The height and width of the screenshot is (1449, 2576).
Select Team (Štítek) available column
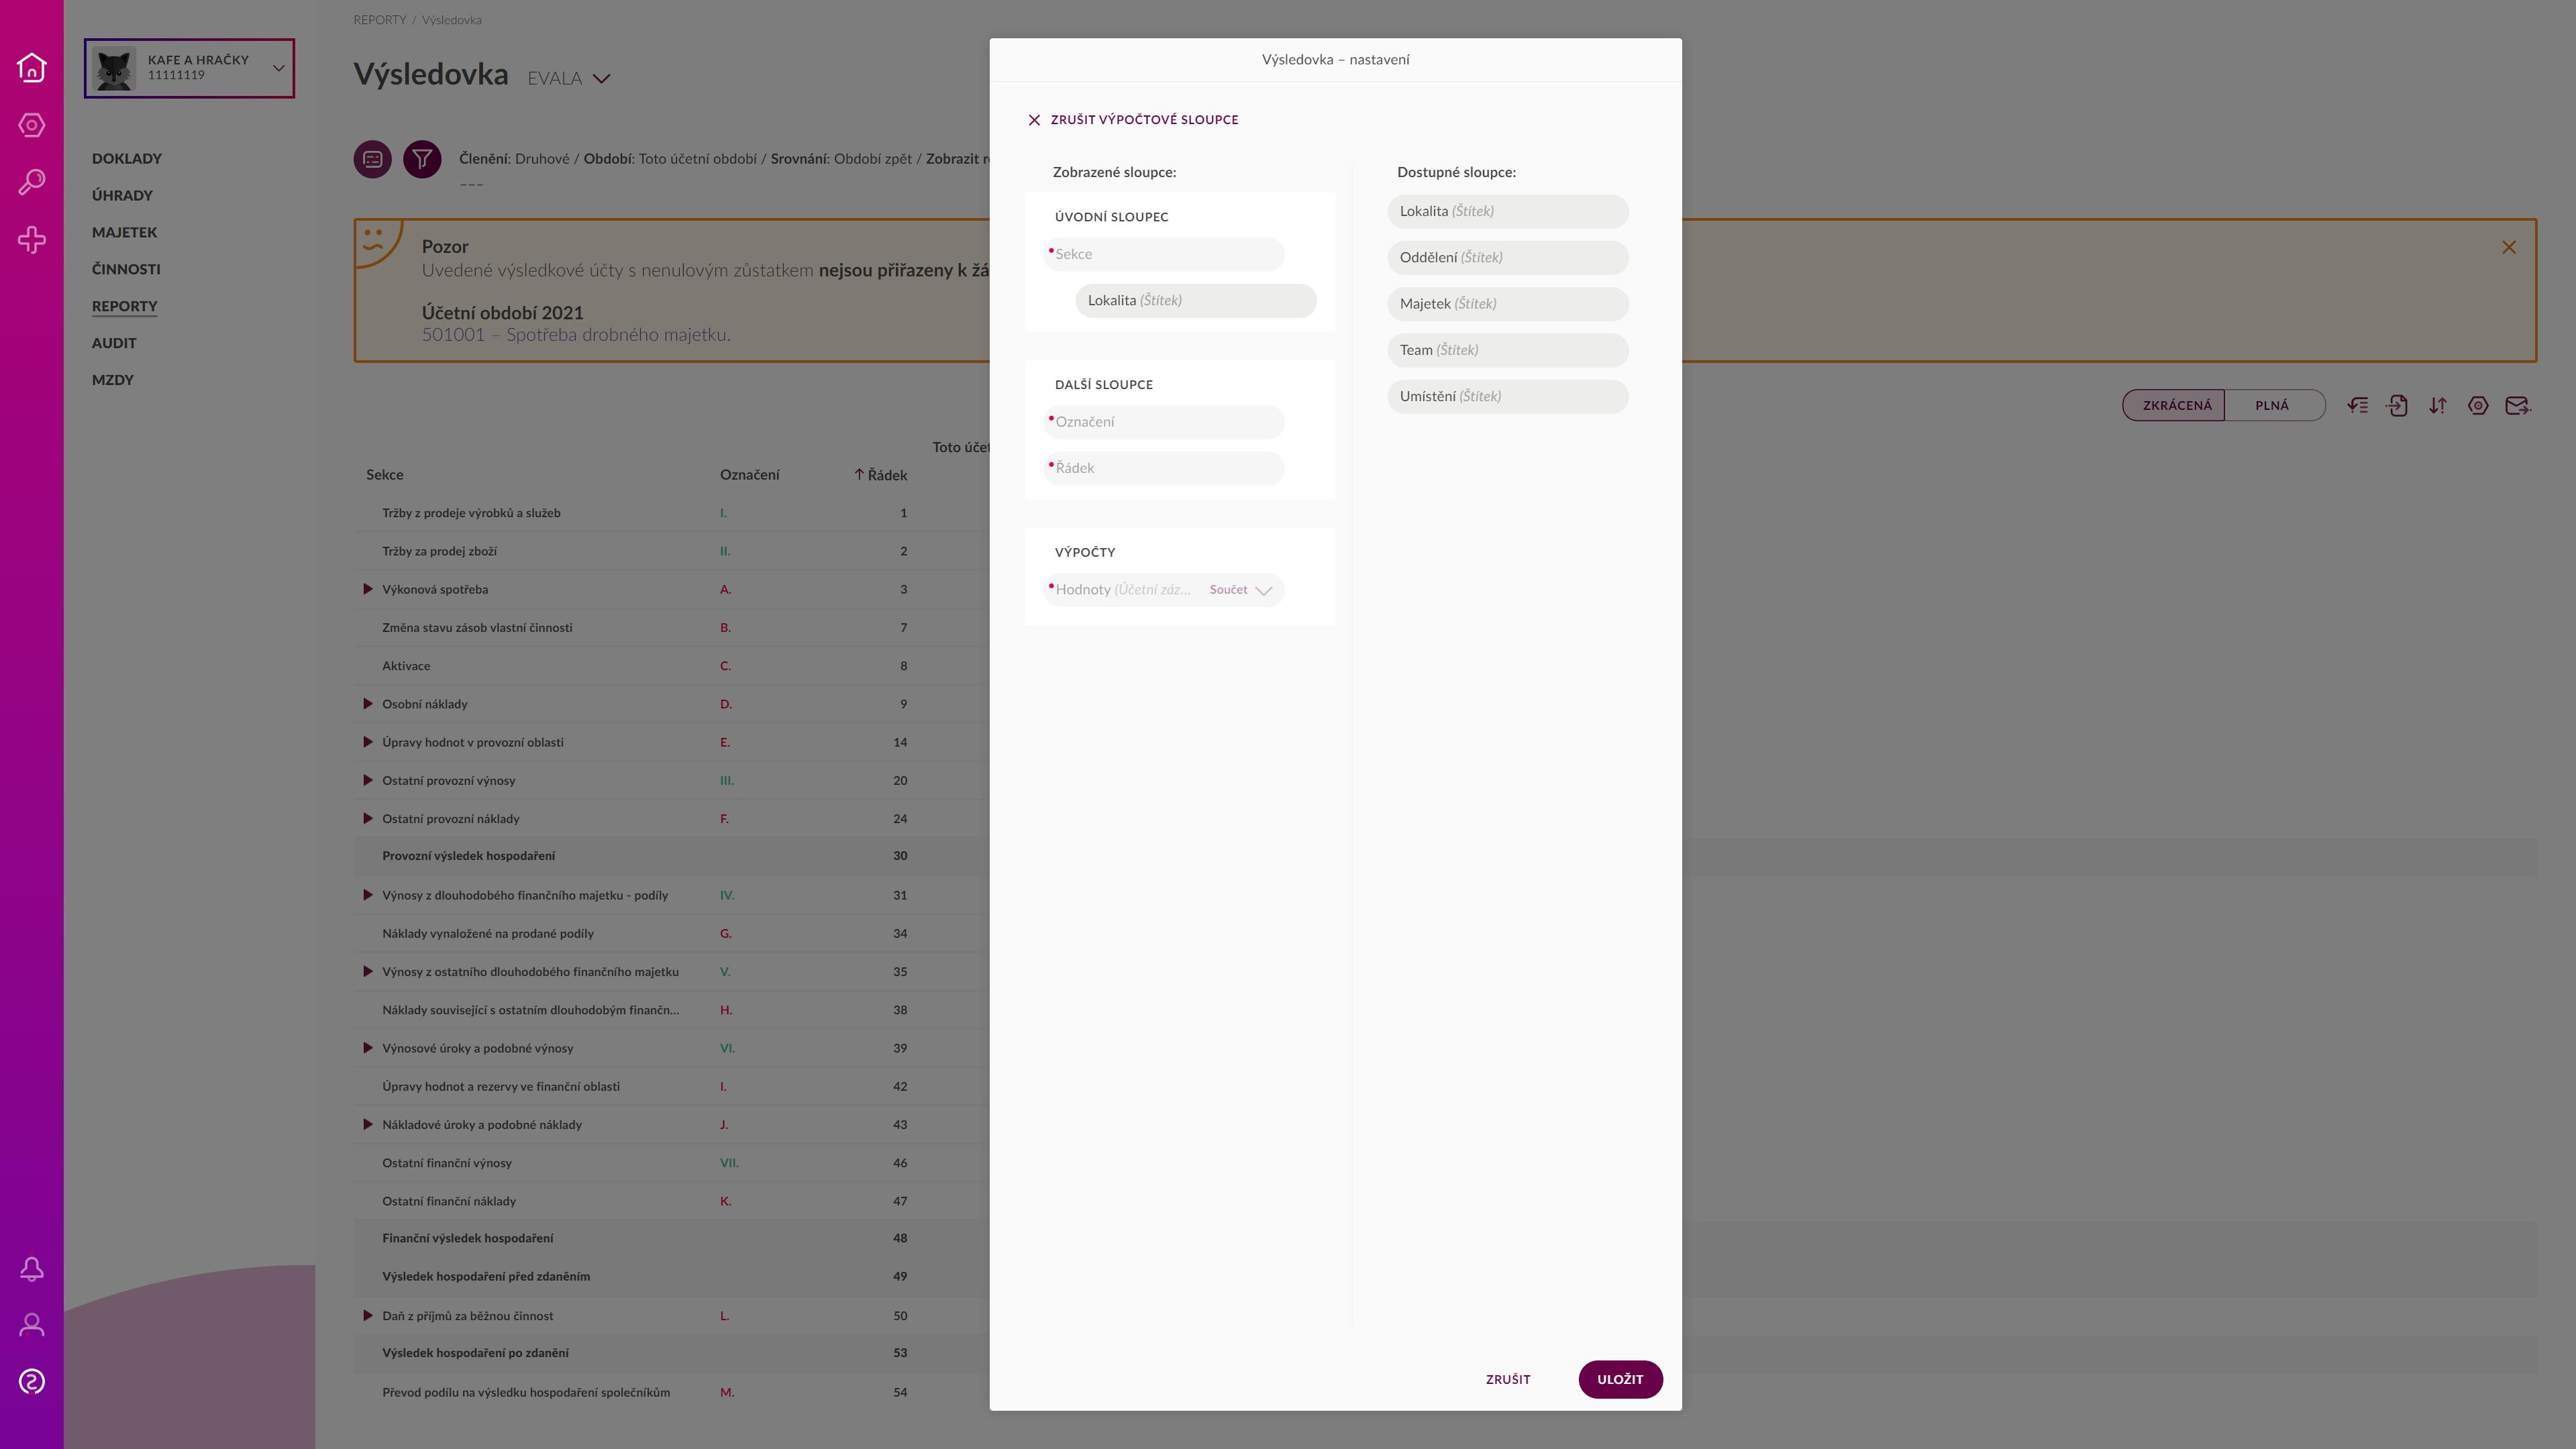click(x=1508, y=350)
